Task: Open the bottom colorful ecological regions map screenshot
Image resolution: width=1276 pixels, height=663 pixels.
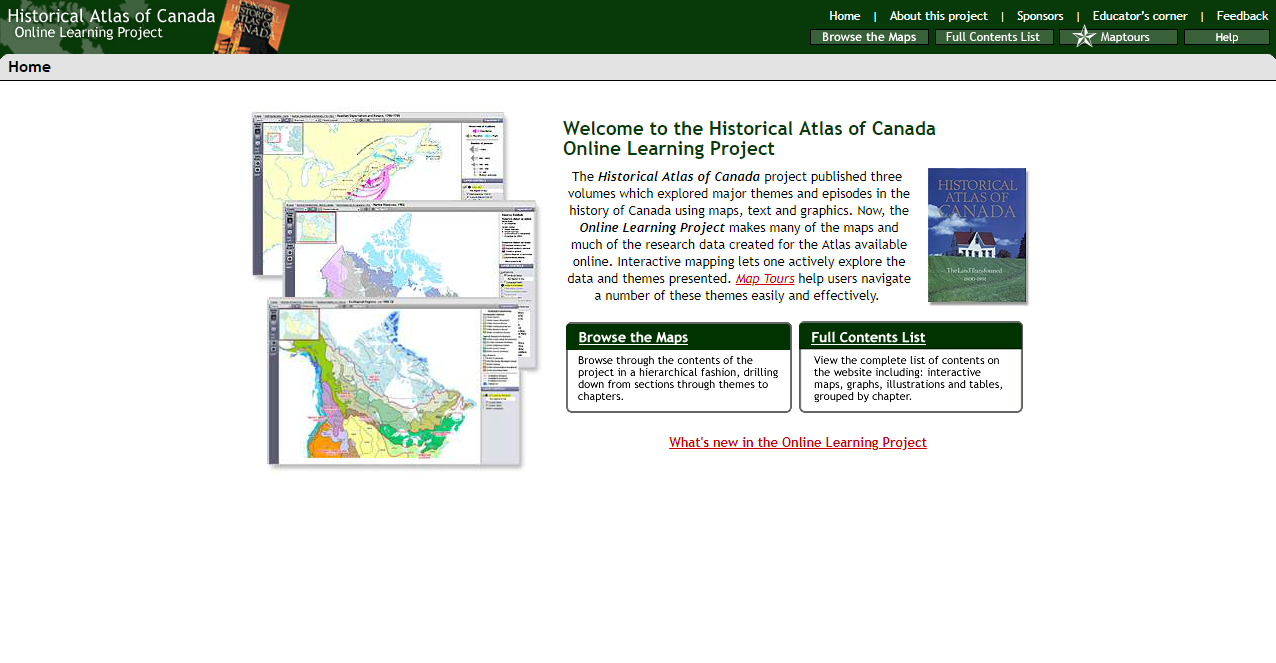Action: coord(395,385)
